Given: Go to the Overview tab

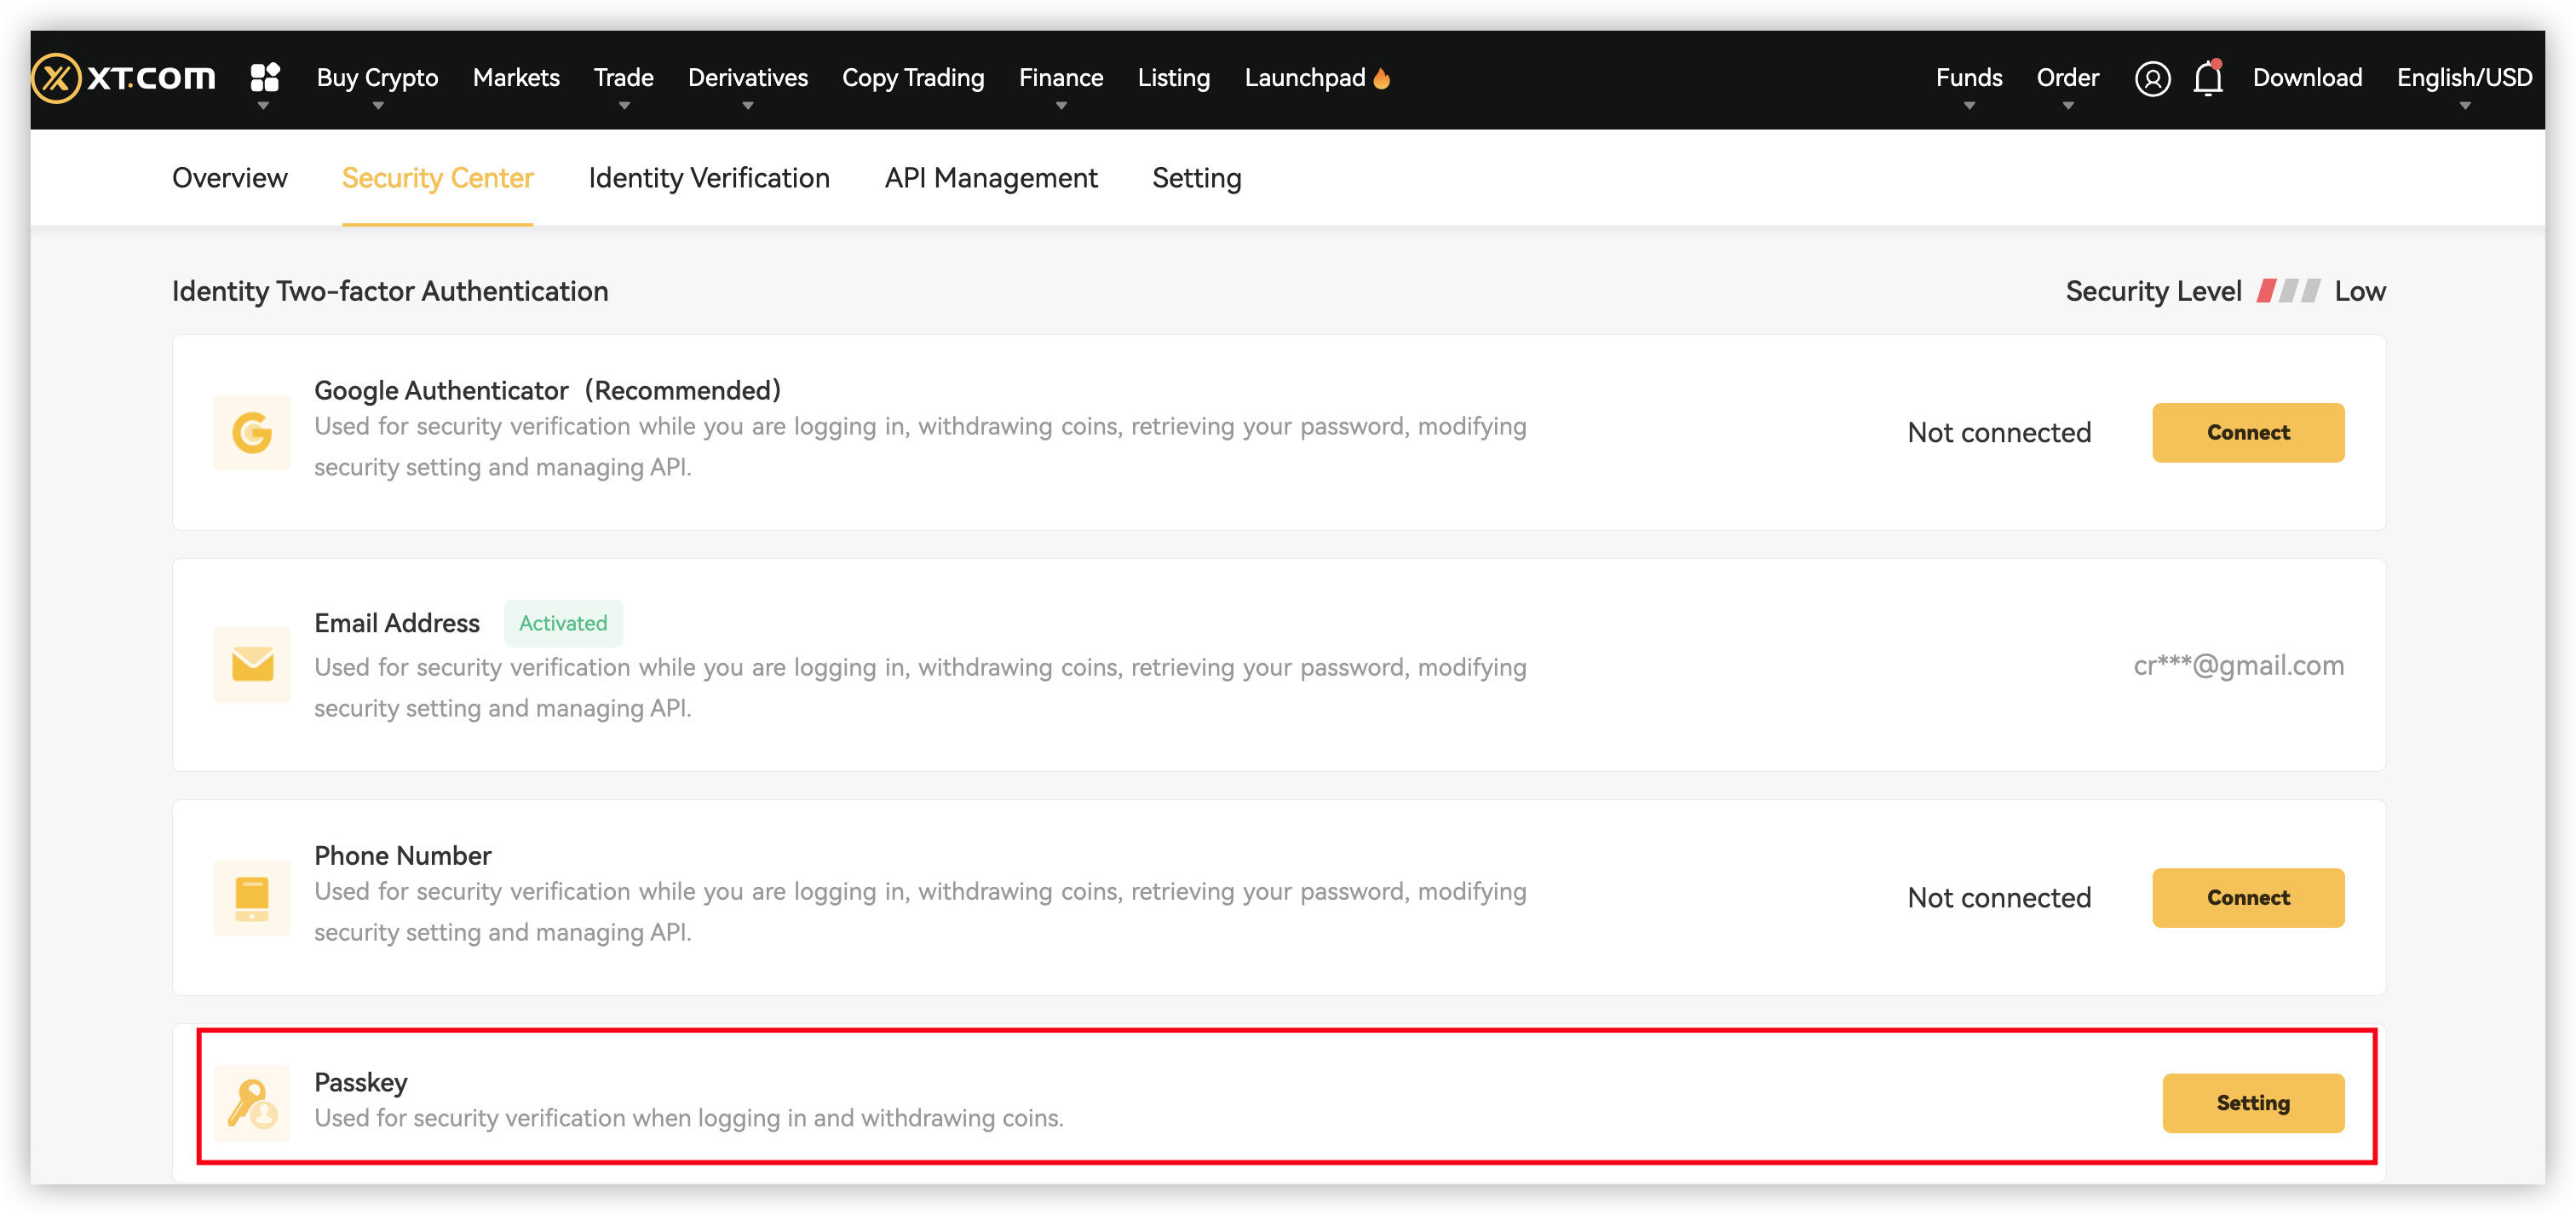Looking at the screenshot, I should 229,178.
